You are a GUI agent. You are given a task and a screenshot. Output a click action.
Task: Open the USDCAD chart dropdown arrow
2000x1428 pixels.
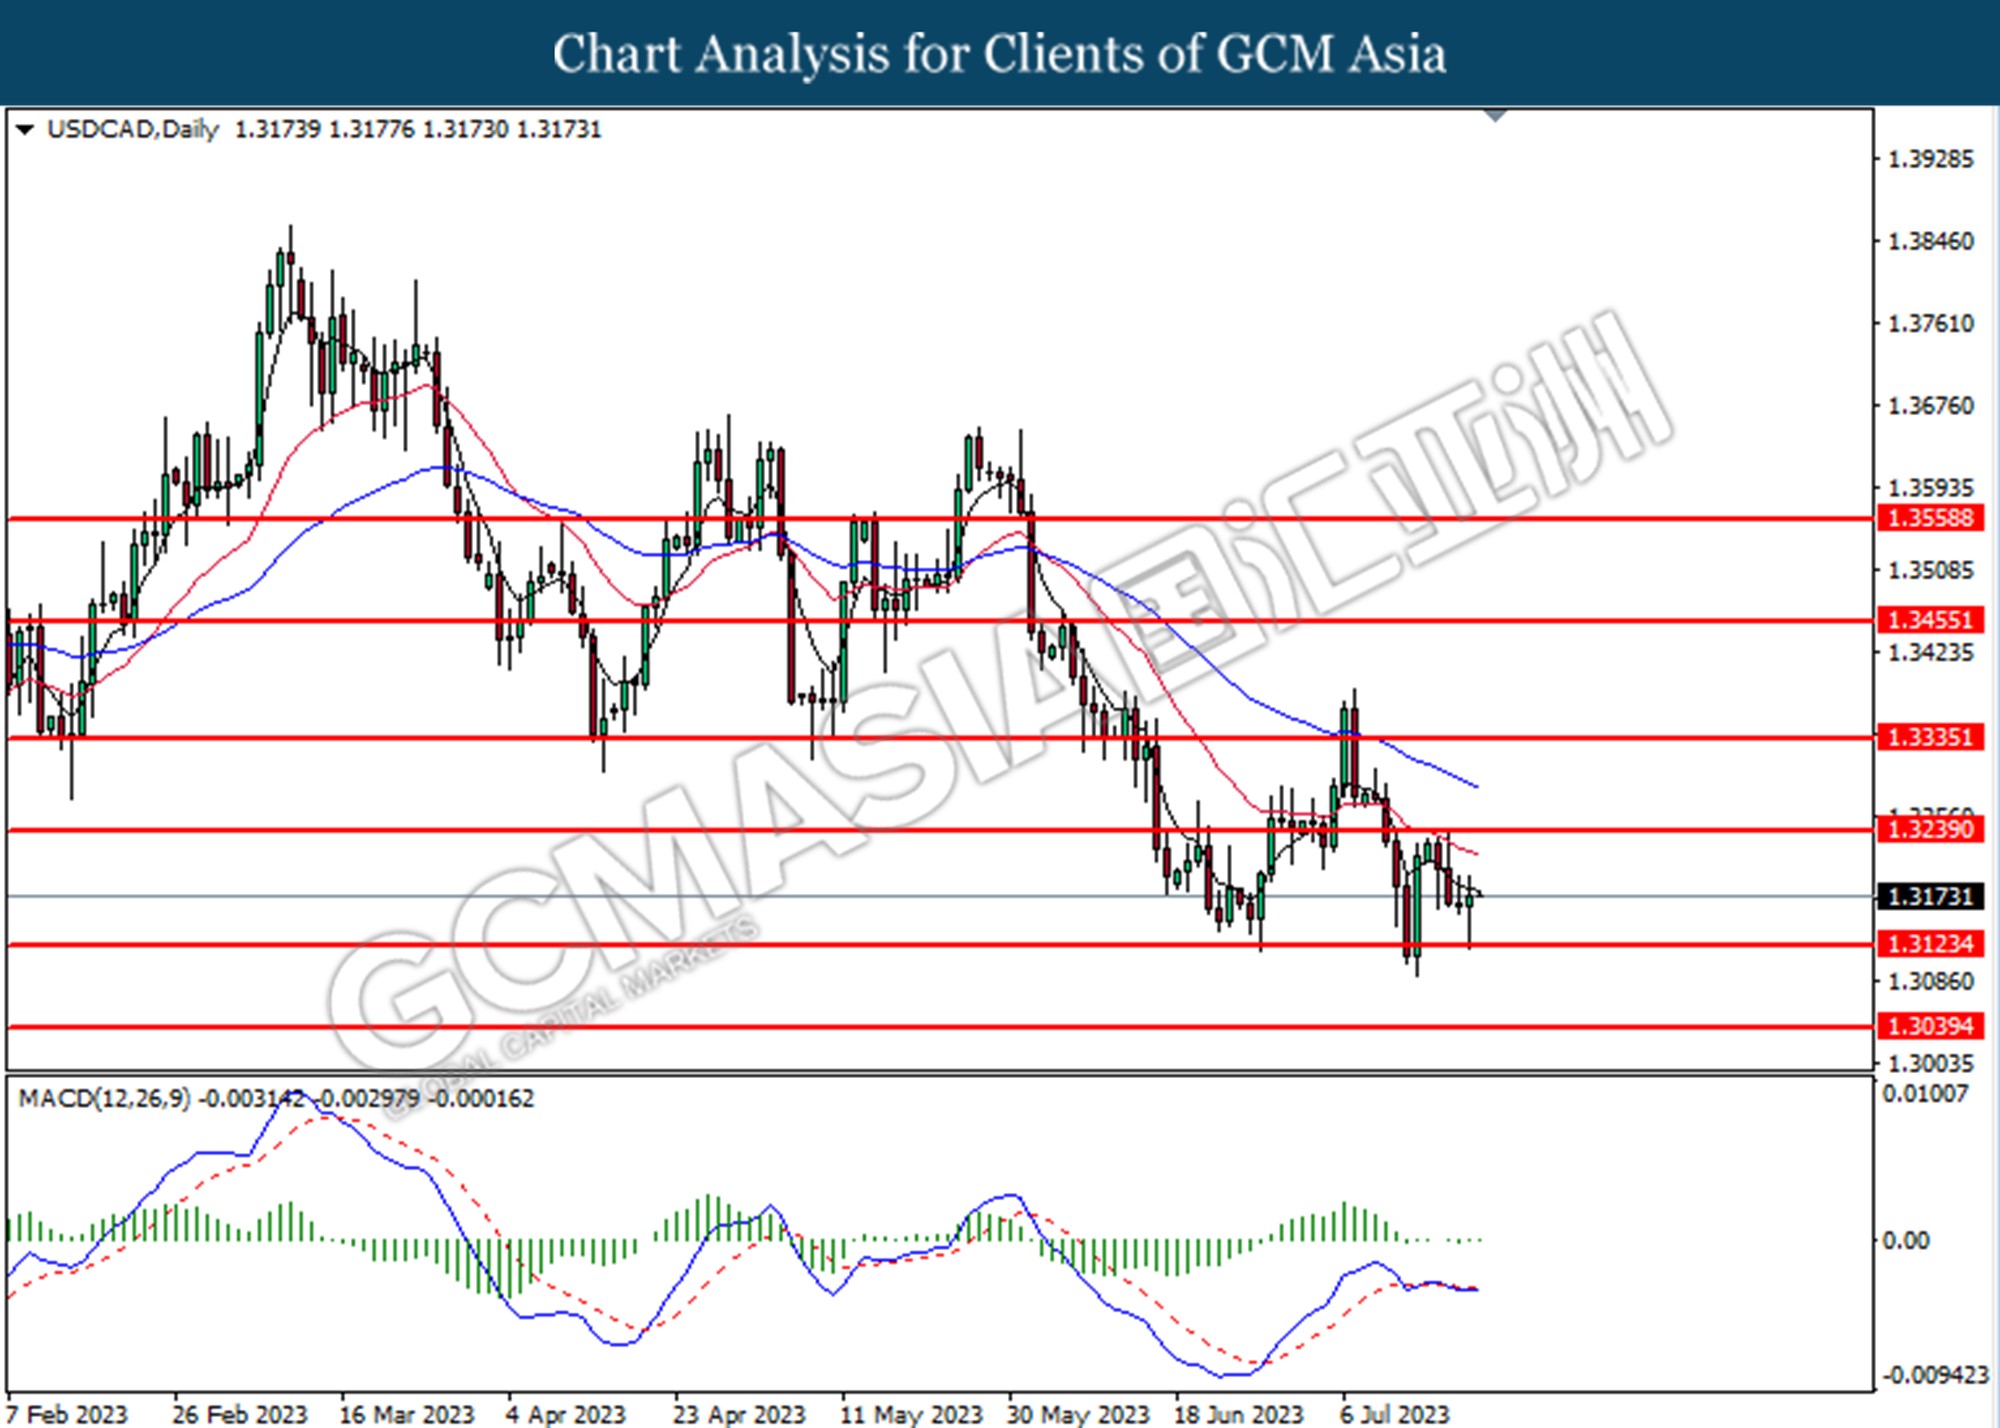[x=25, y=130]
